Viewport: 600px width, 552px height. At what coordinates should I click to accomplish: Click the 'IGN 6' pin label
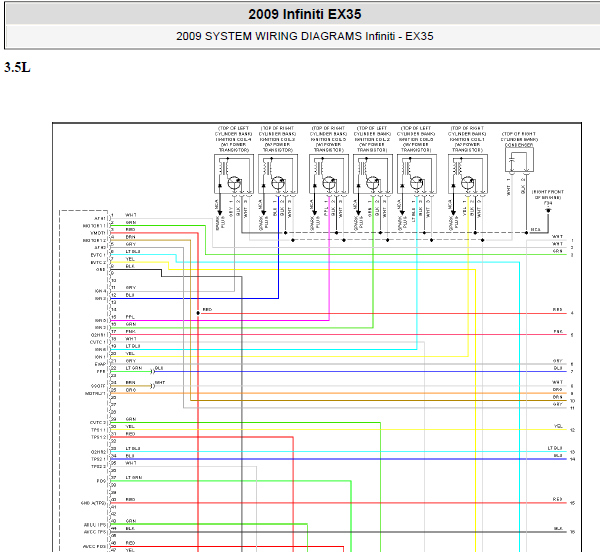click(x=100, y=350)
